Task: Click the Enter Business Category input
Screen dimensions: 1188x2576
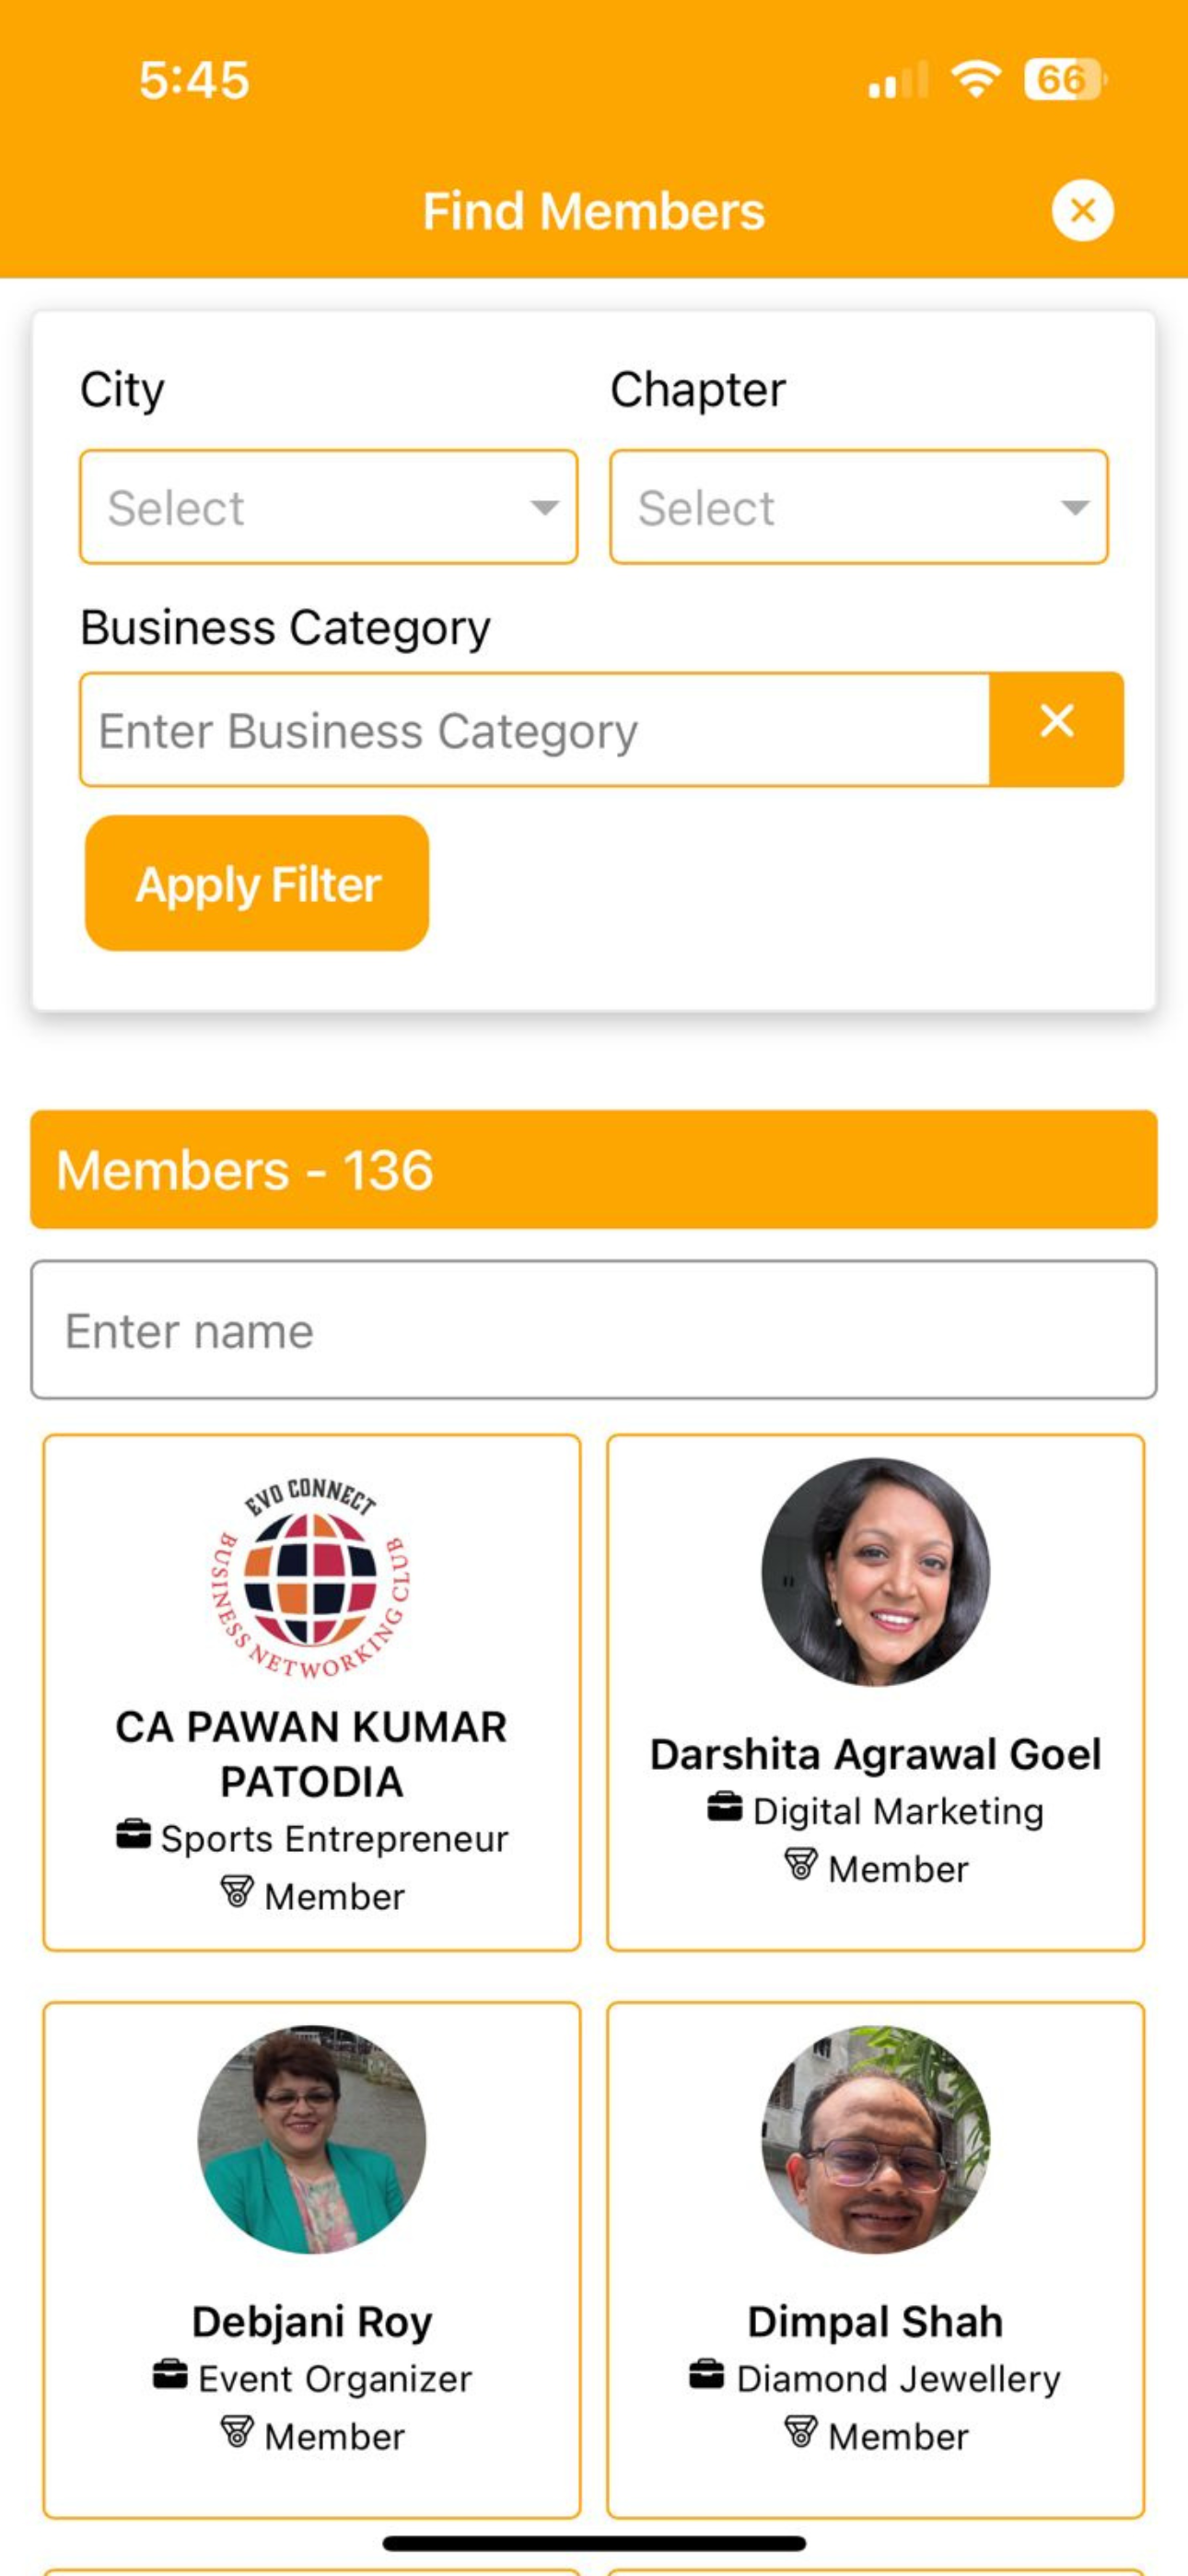Action: 535,729
